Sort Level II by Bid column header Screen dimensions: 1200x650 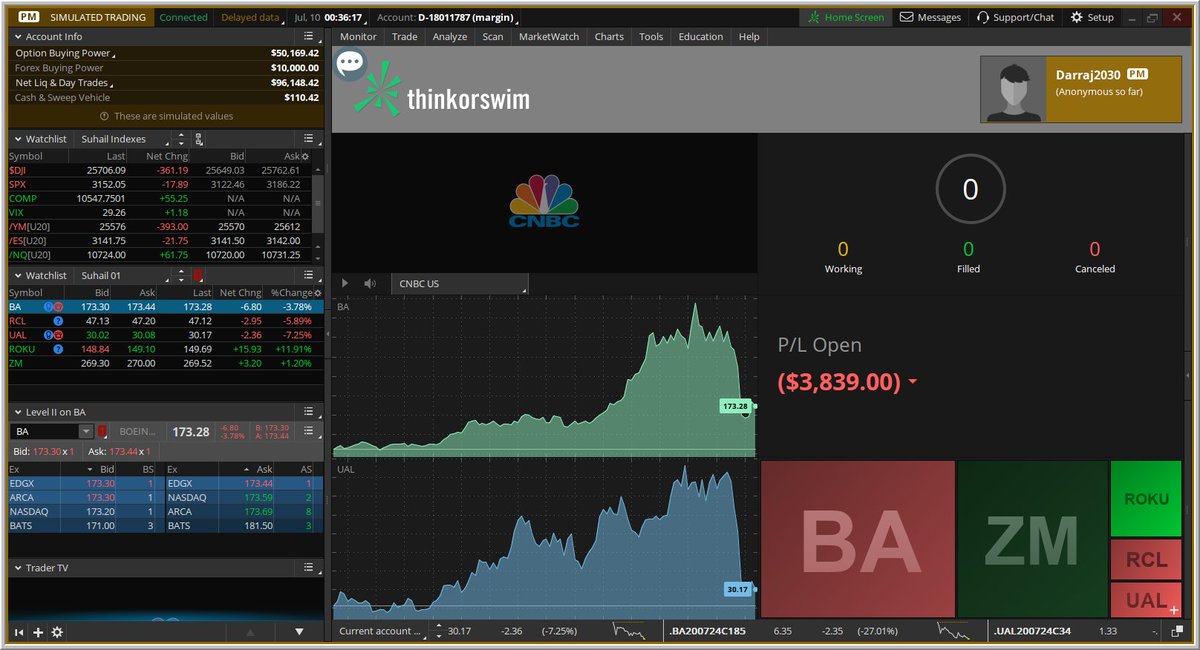pyautogui.click(x=107, y=469)
